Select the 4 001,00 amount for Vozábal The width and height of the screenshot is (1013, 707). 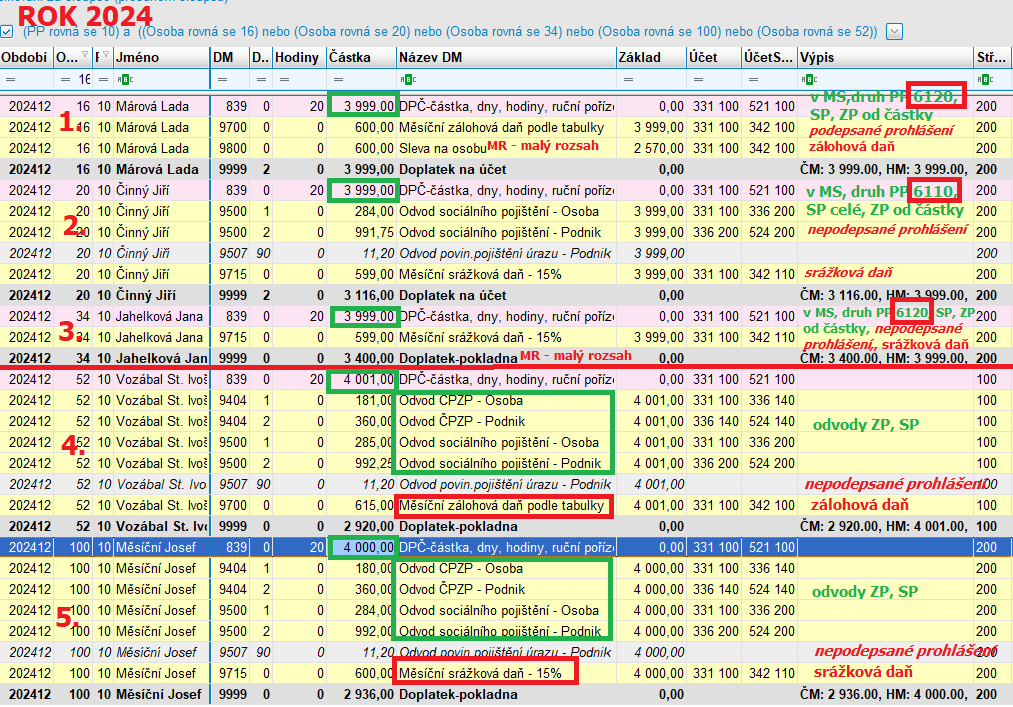pyautogui.click(x=361, y=379)
